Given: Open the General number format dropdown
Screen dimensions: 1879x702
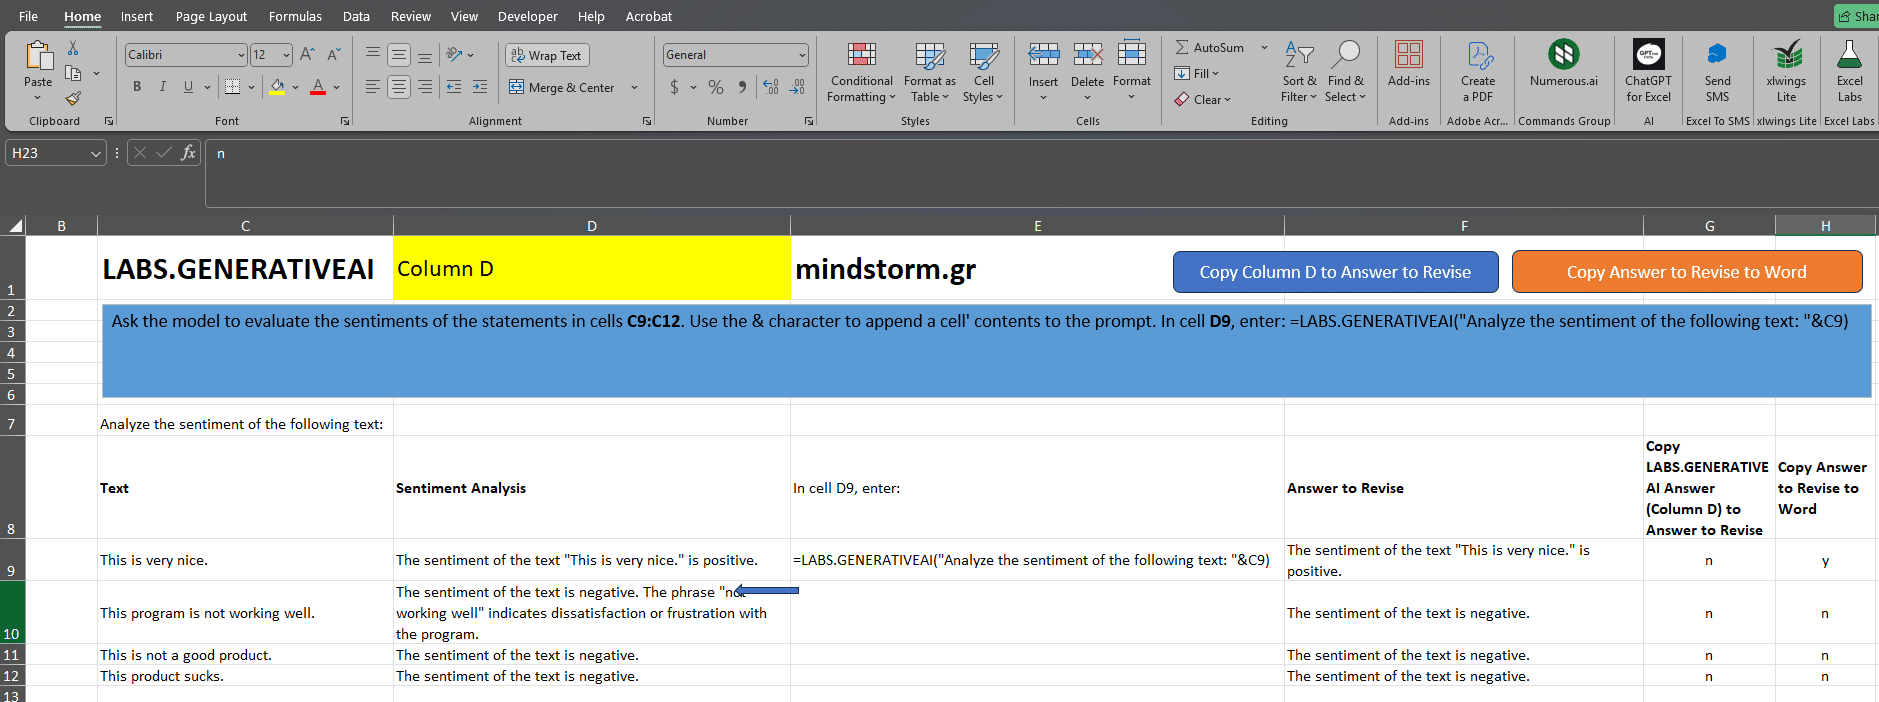Looking at the screenshot, I should click(802, 55).
